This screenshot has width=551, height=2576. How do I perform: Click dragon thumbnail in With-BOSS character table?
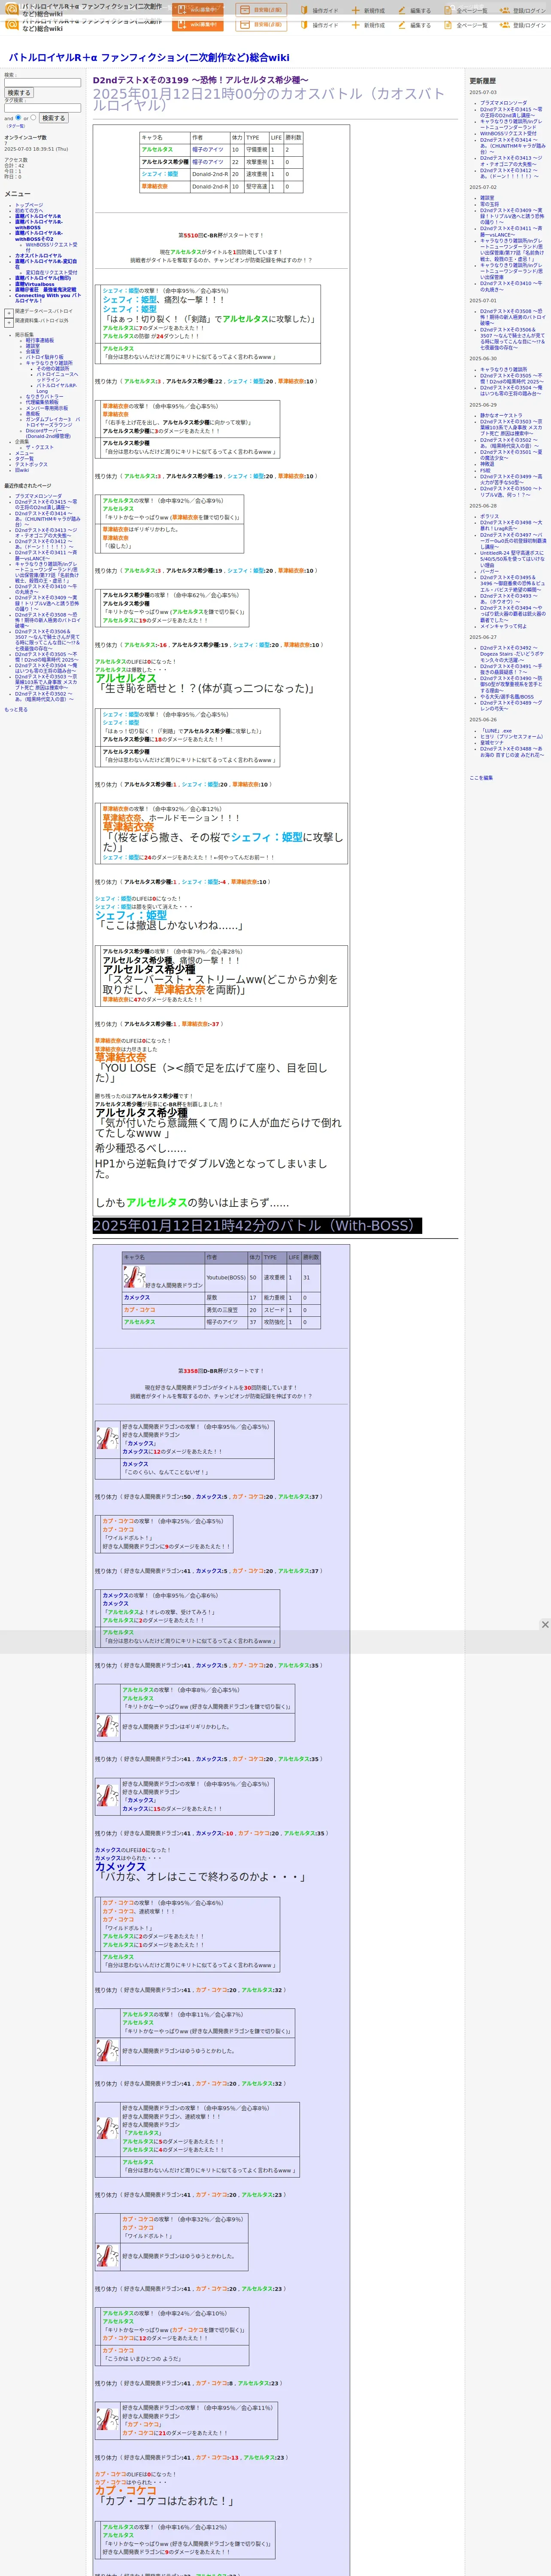click(x=134, y=1277)
